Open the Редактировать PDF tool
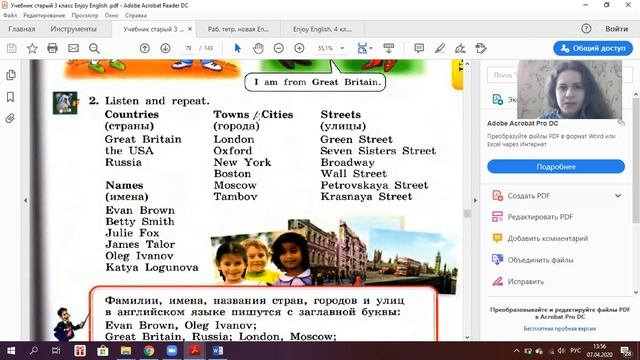The height and width of the screenshot is (360, 640). point(533,217)
